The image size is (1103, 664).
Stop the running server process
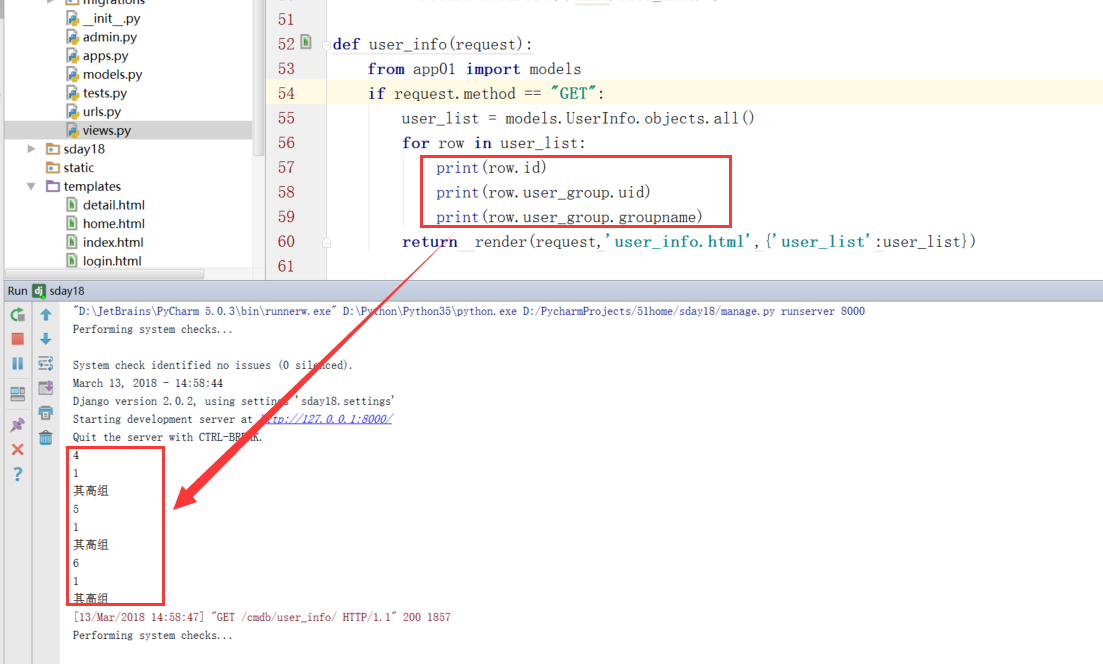[18, 339]
